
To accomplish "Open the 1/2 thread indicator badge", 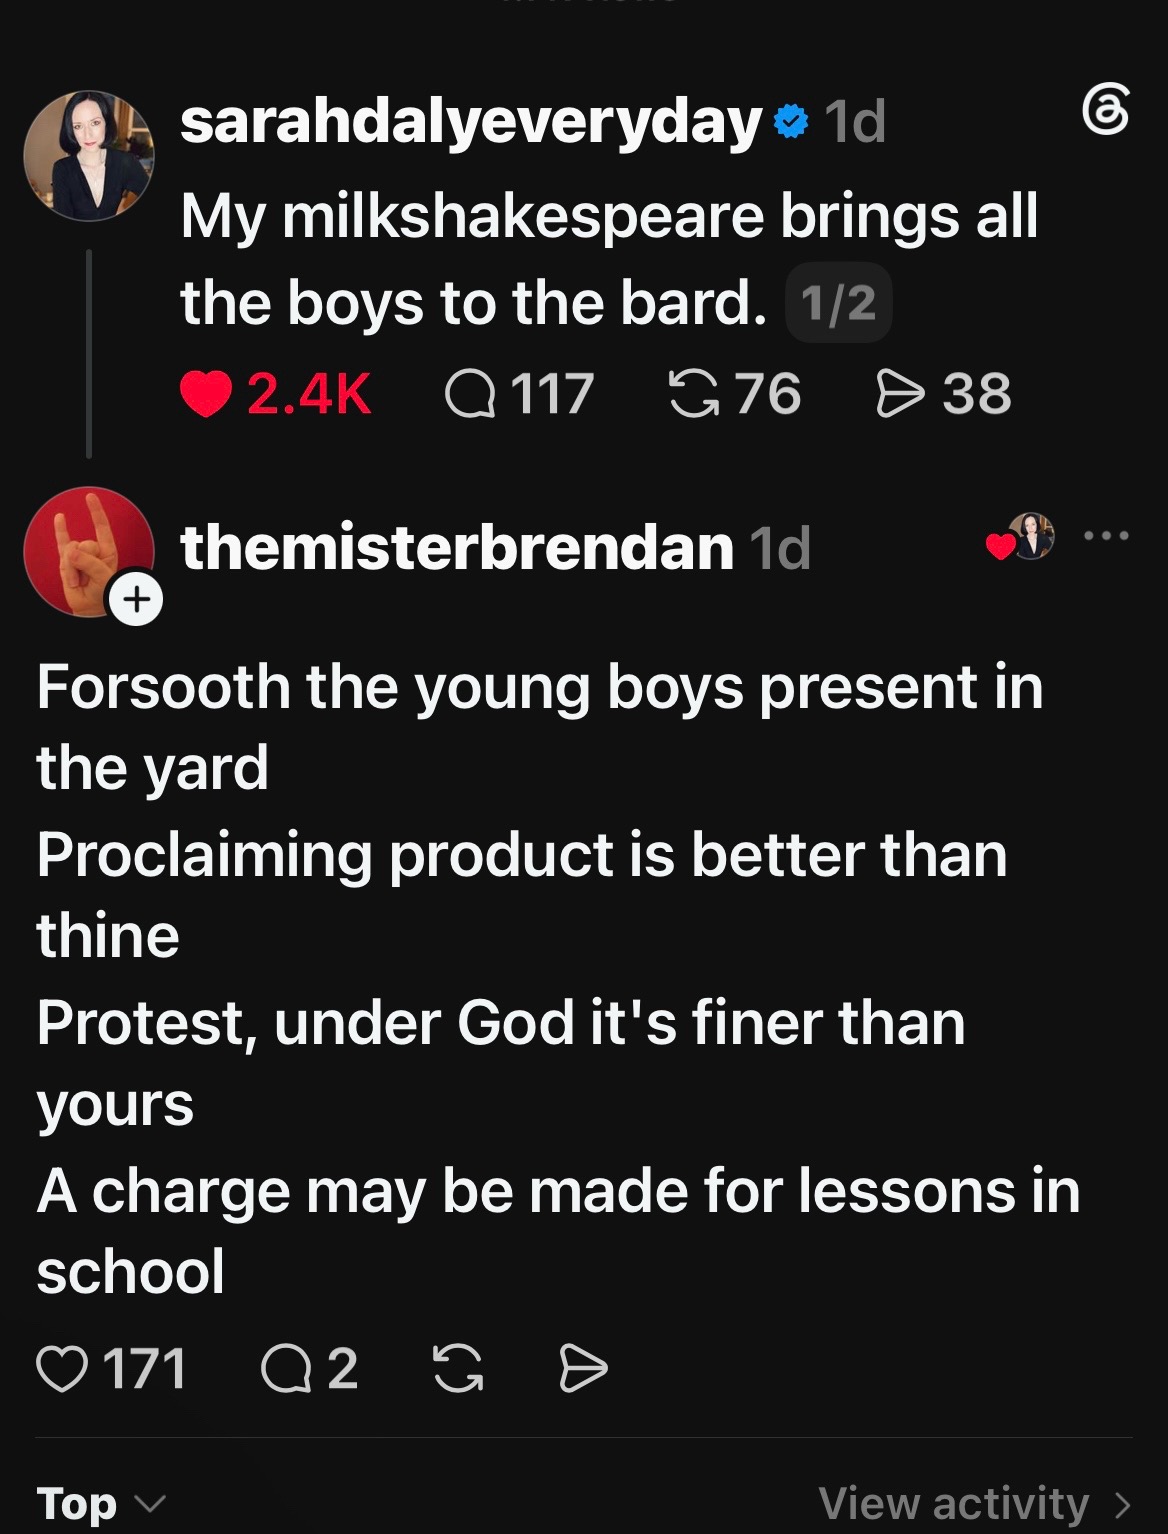I will [x=839, y=303].
